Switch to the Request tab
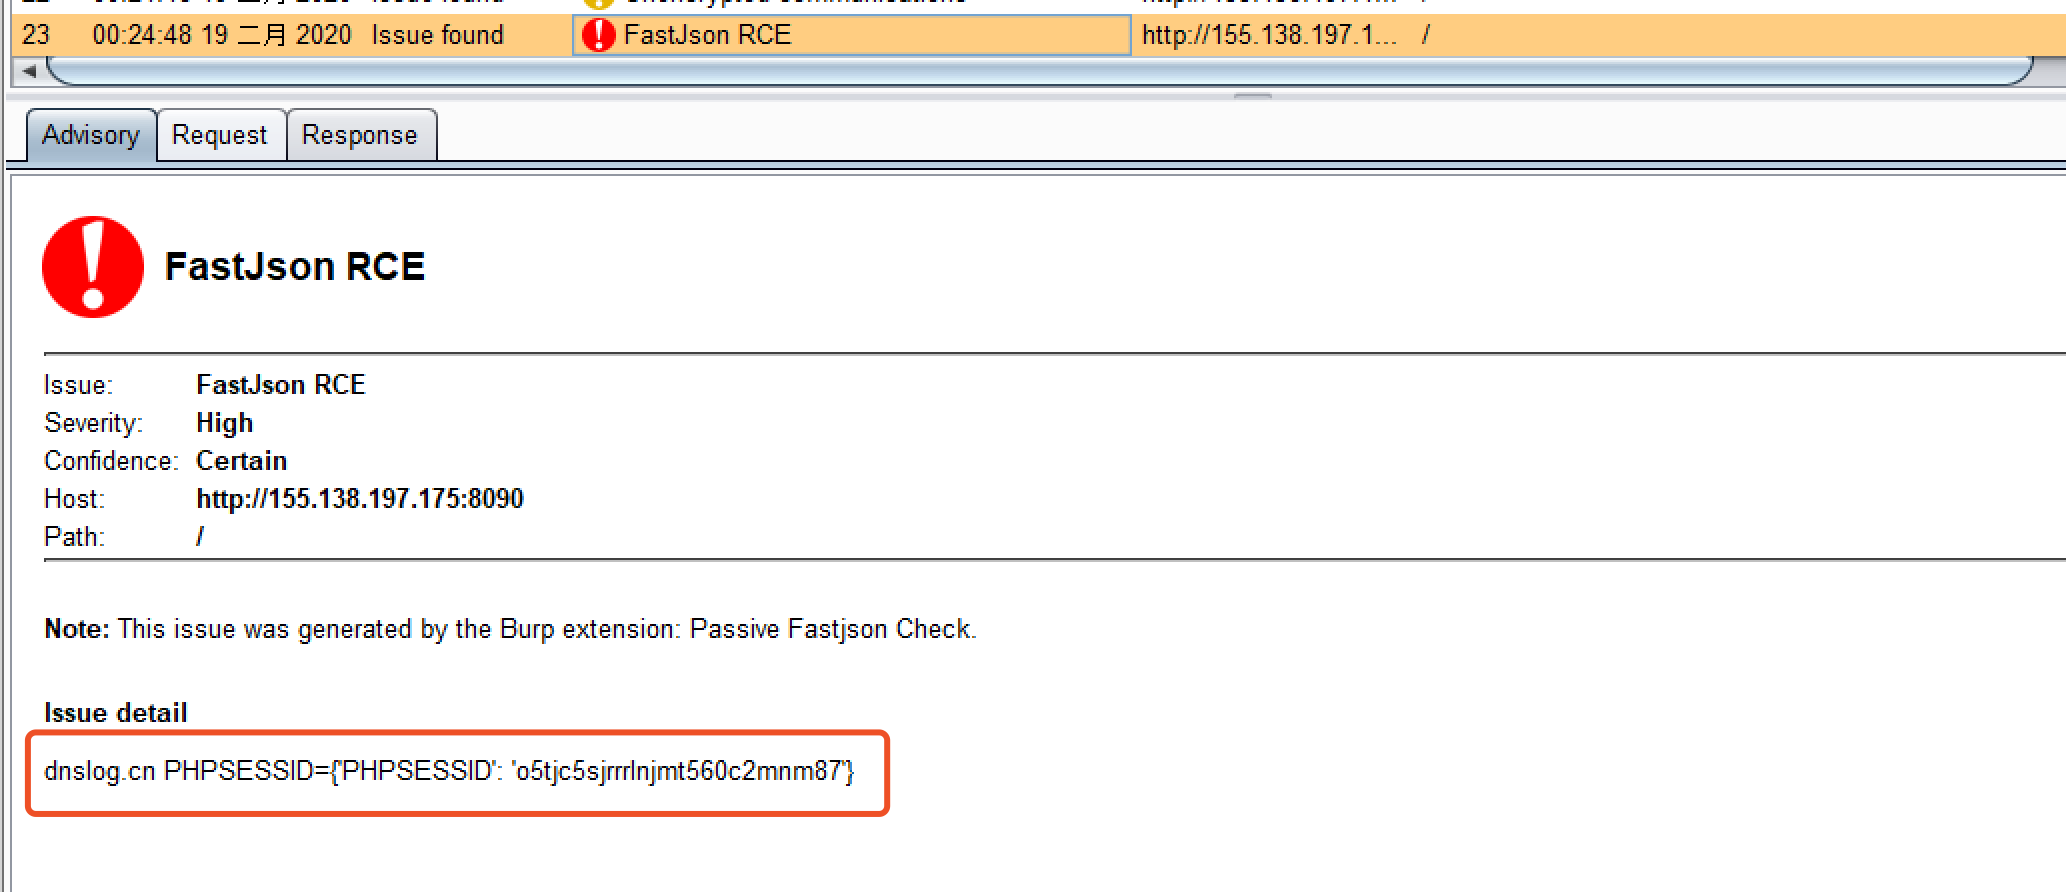The width and height of the screenshot is (2066, 892). [x=220, y=135]
